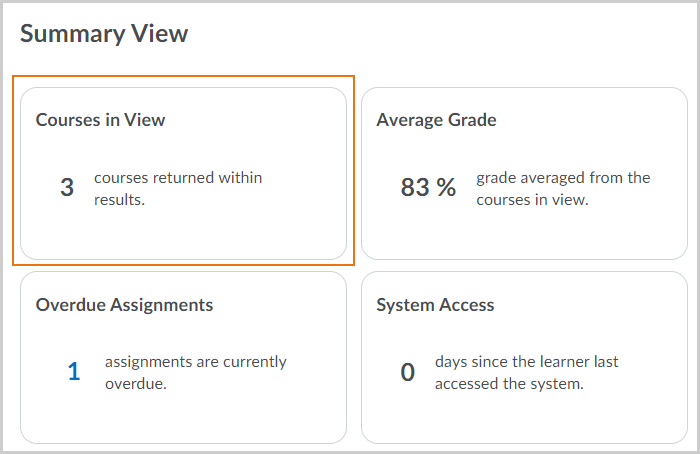Select the Overdue Assignments card
700x454 pixels.
tap(183, 358)
